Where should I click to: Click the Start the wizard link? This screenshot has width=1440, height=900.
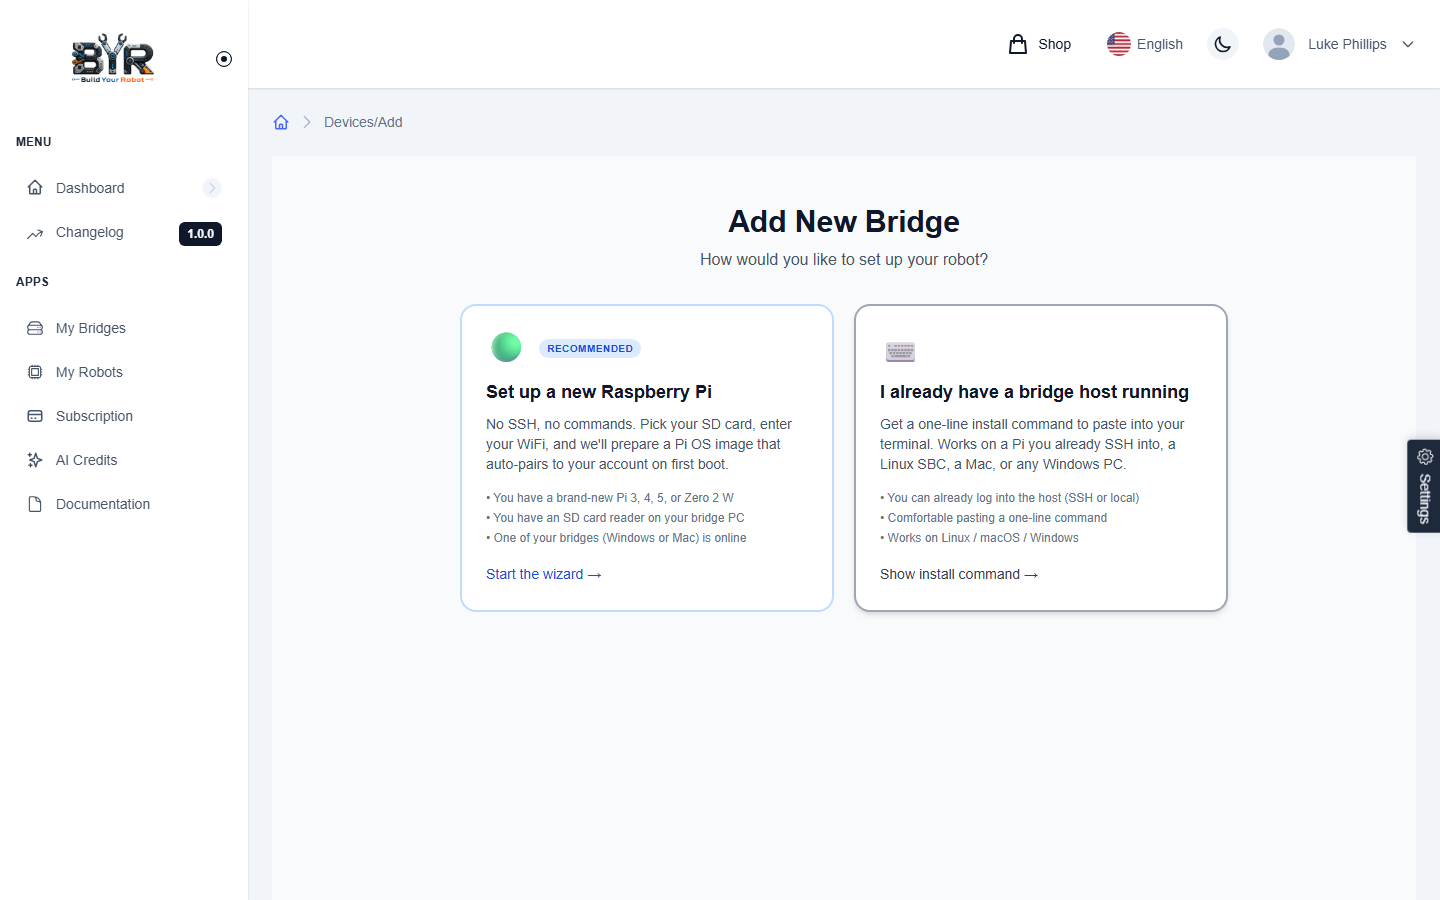(x=544, y=574)
